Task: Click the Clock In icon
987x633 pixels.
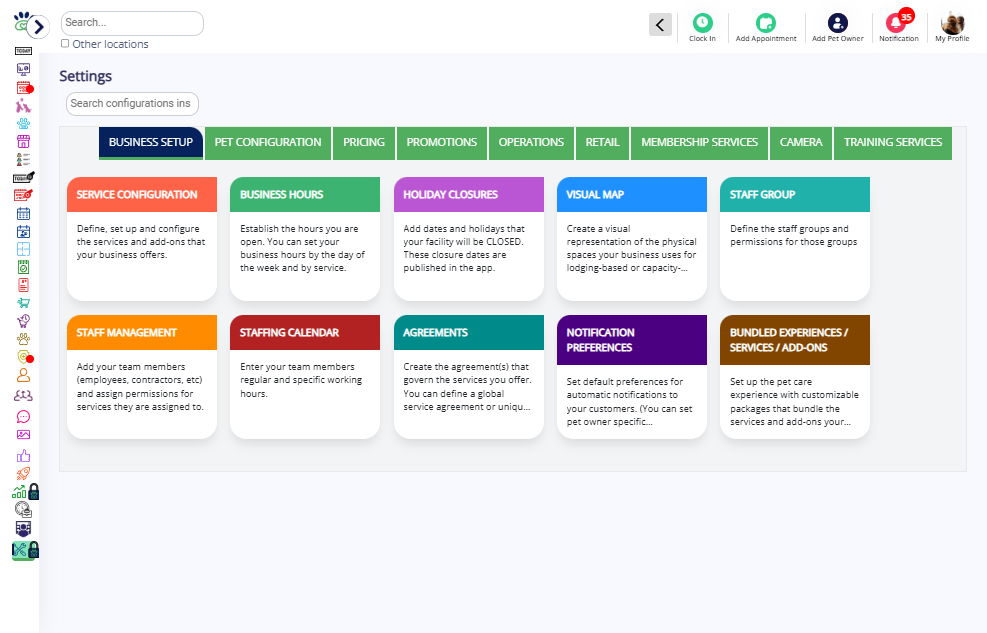Action: coord(702,27)
